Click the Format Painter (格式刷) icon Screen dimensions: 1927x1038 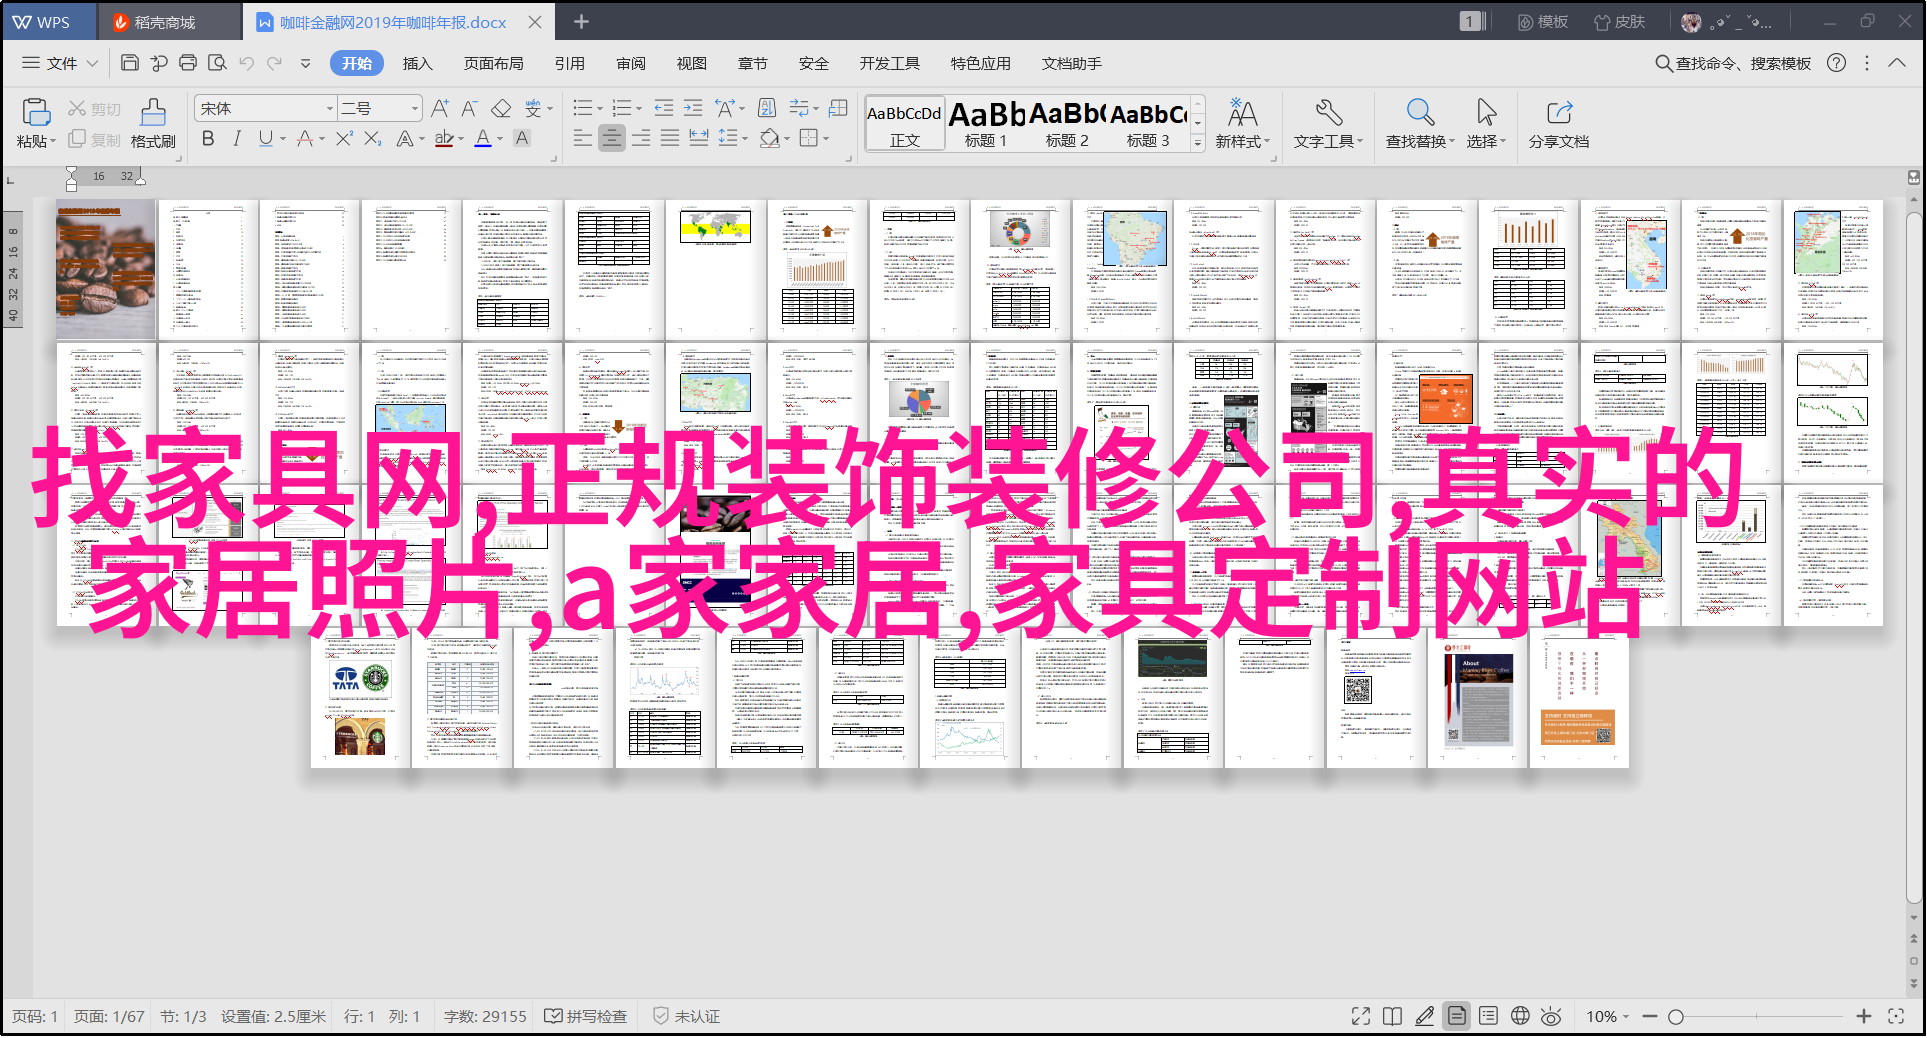point(153,113)
